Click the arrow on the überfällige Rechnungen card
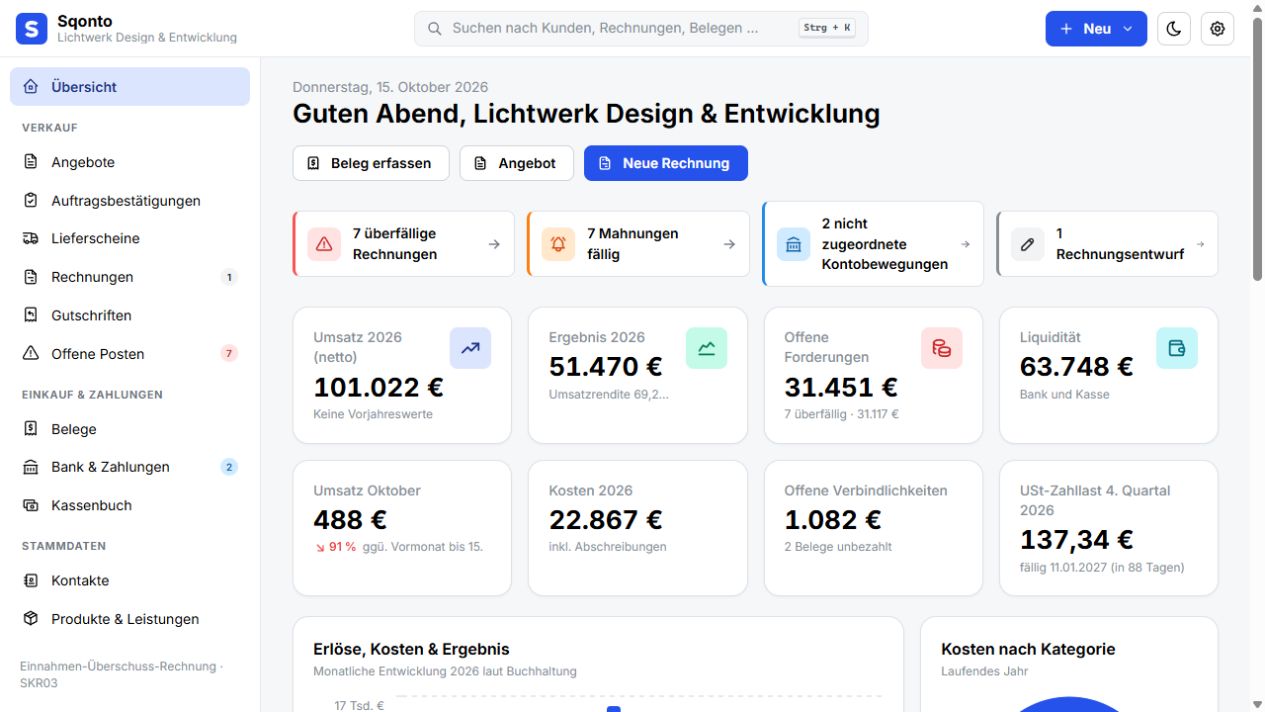The height and width of the screenshot is (712, 1265). [x=494, y=244]
